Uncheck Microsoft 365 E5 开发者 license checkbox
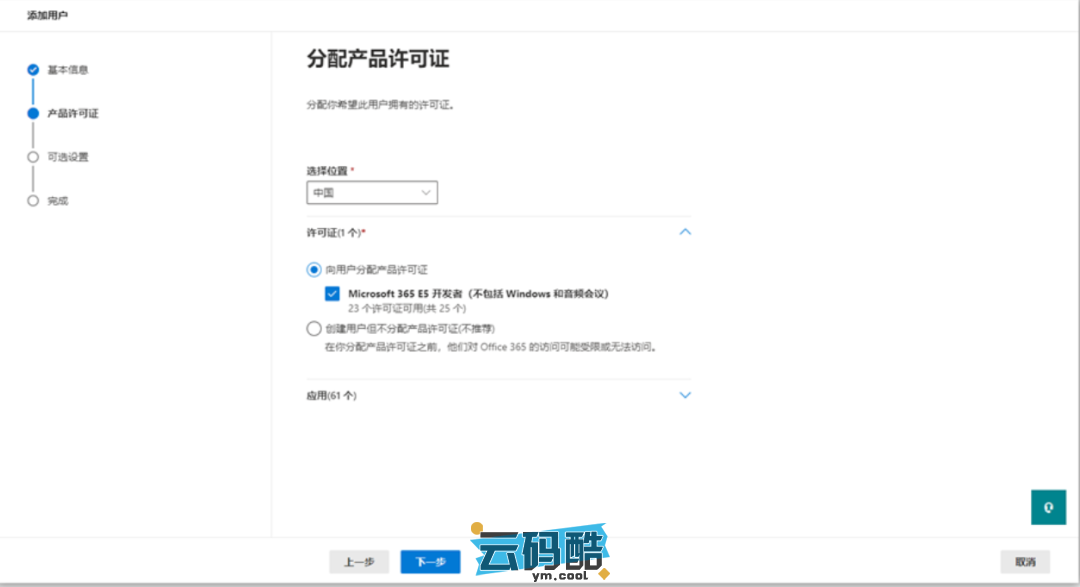 [332, 294]
